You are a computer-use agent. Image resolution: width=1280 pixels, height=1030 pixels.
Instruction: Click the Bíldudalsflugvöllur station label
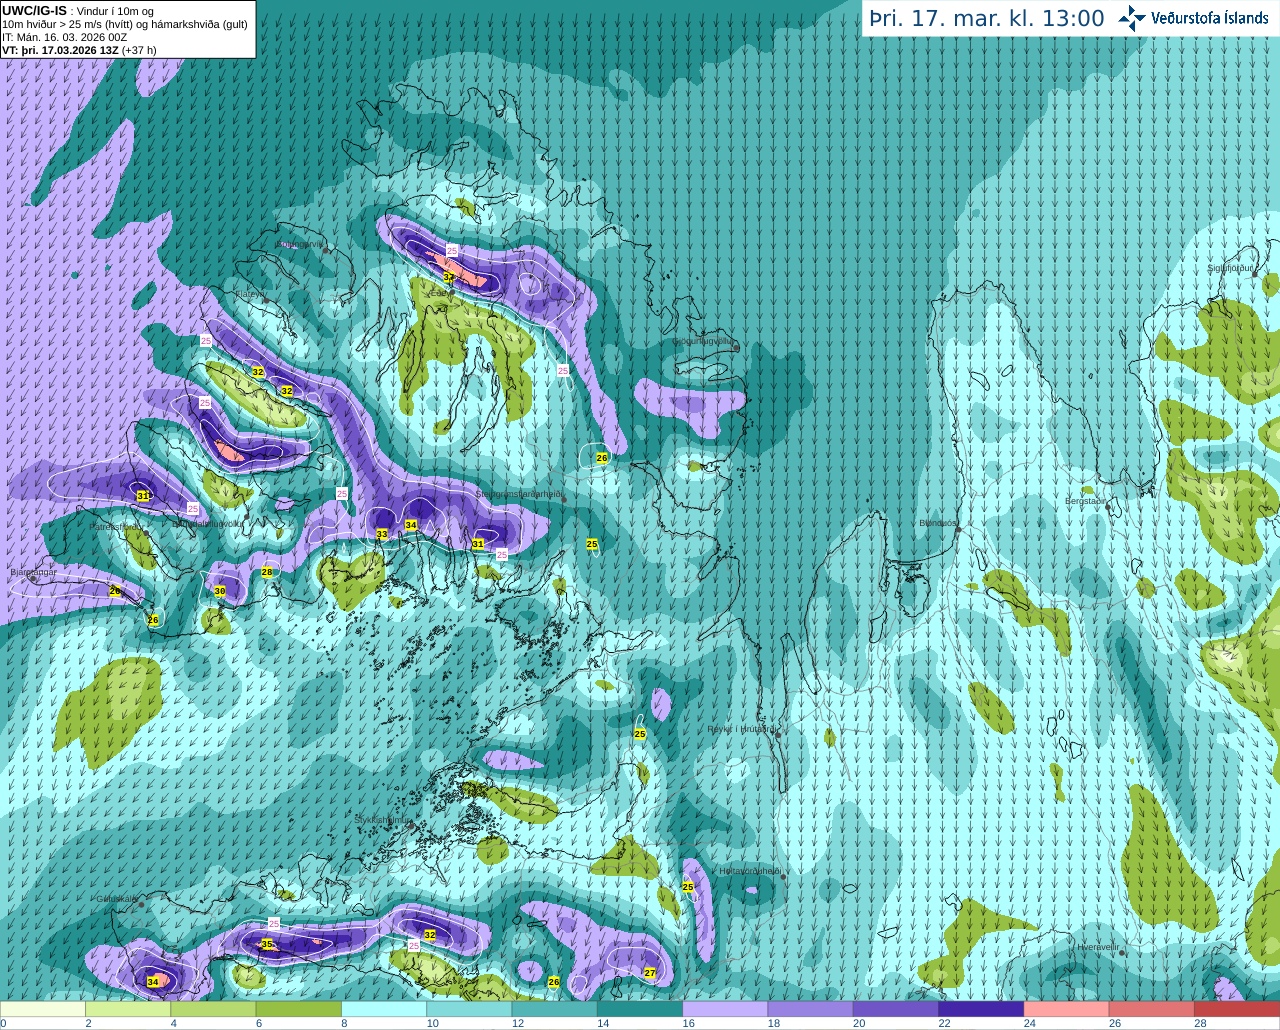[x=208, y=523]
